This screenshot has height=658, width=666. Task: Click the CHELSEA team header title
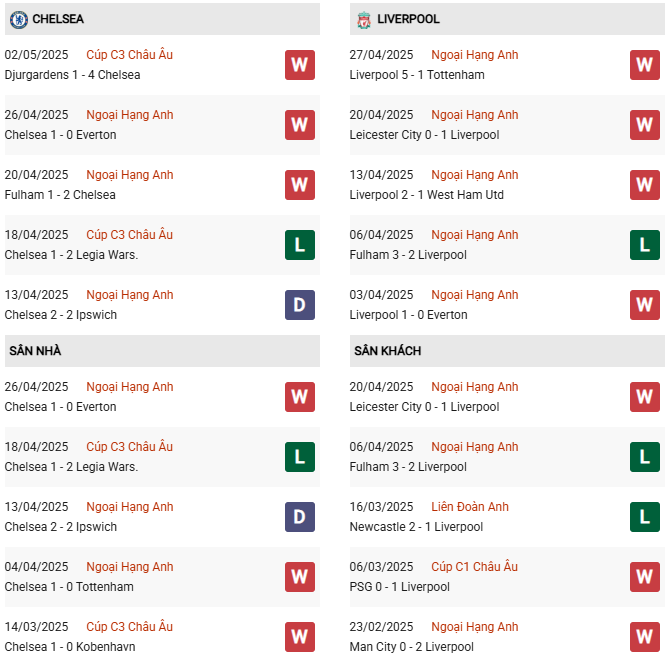point(58,19)
